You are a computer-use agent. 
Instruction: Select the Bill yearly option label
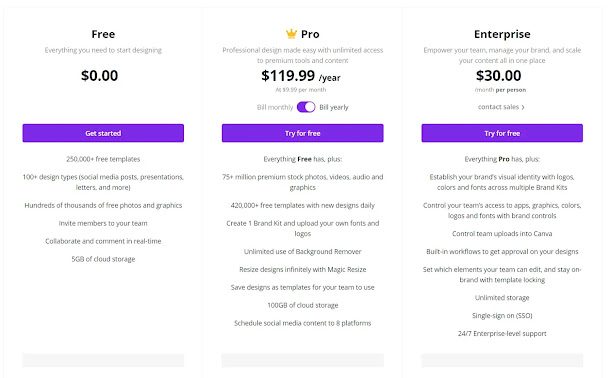point(334,107)
